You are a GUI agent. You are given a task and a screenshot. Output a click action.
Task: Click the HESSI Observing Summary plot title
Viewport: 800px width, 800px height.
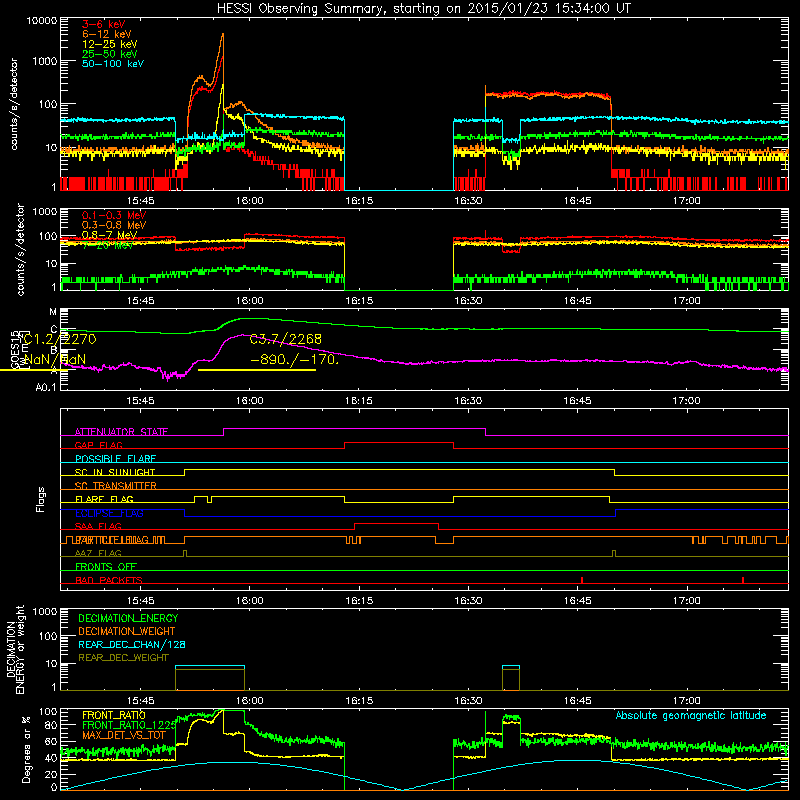click(x=423, y=9)
